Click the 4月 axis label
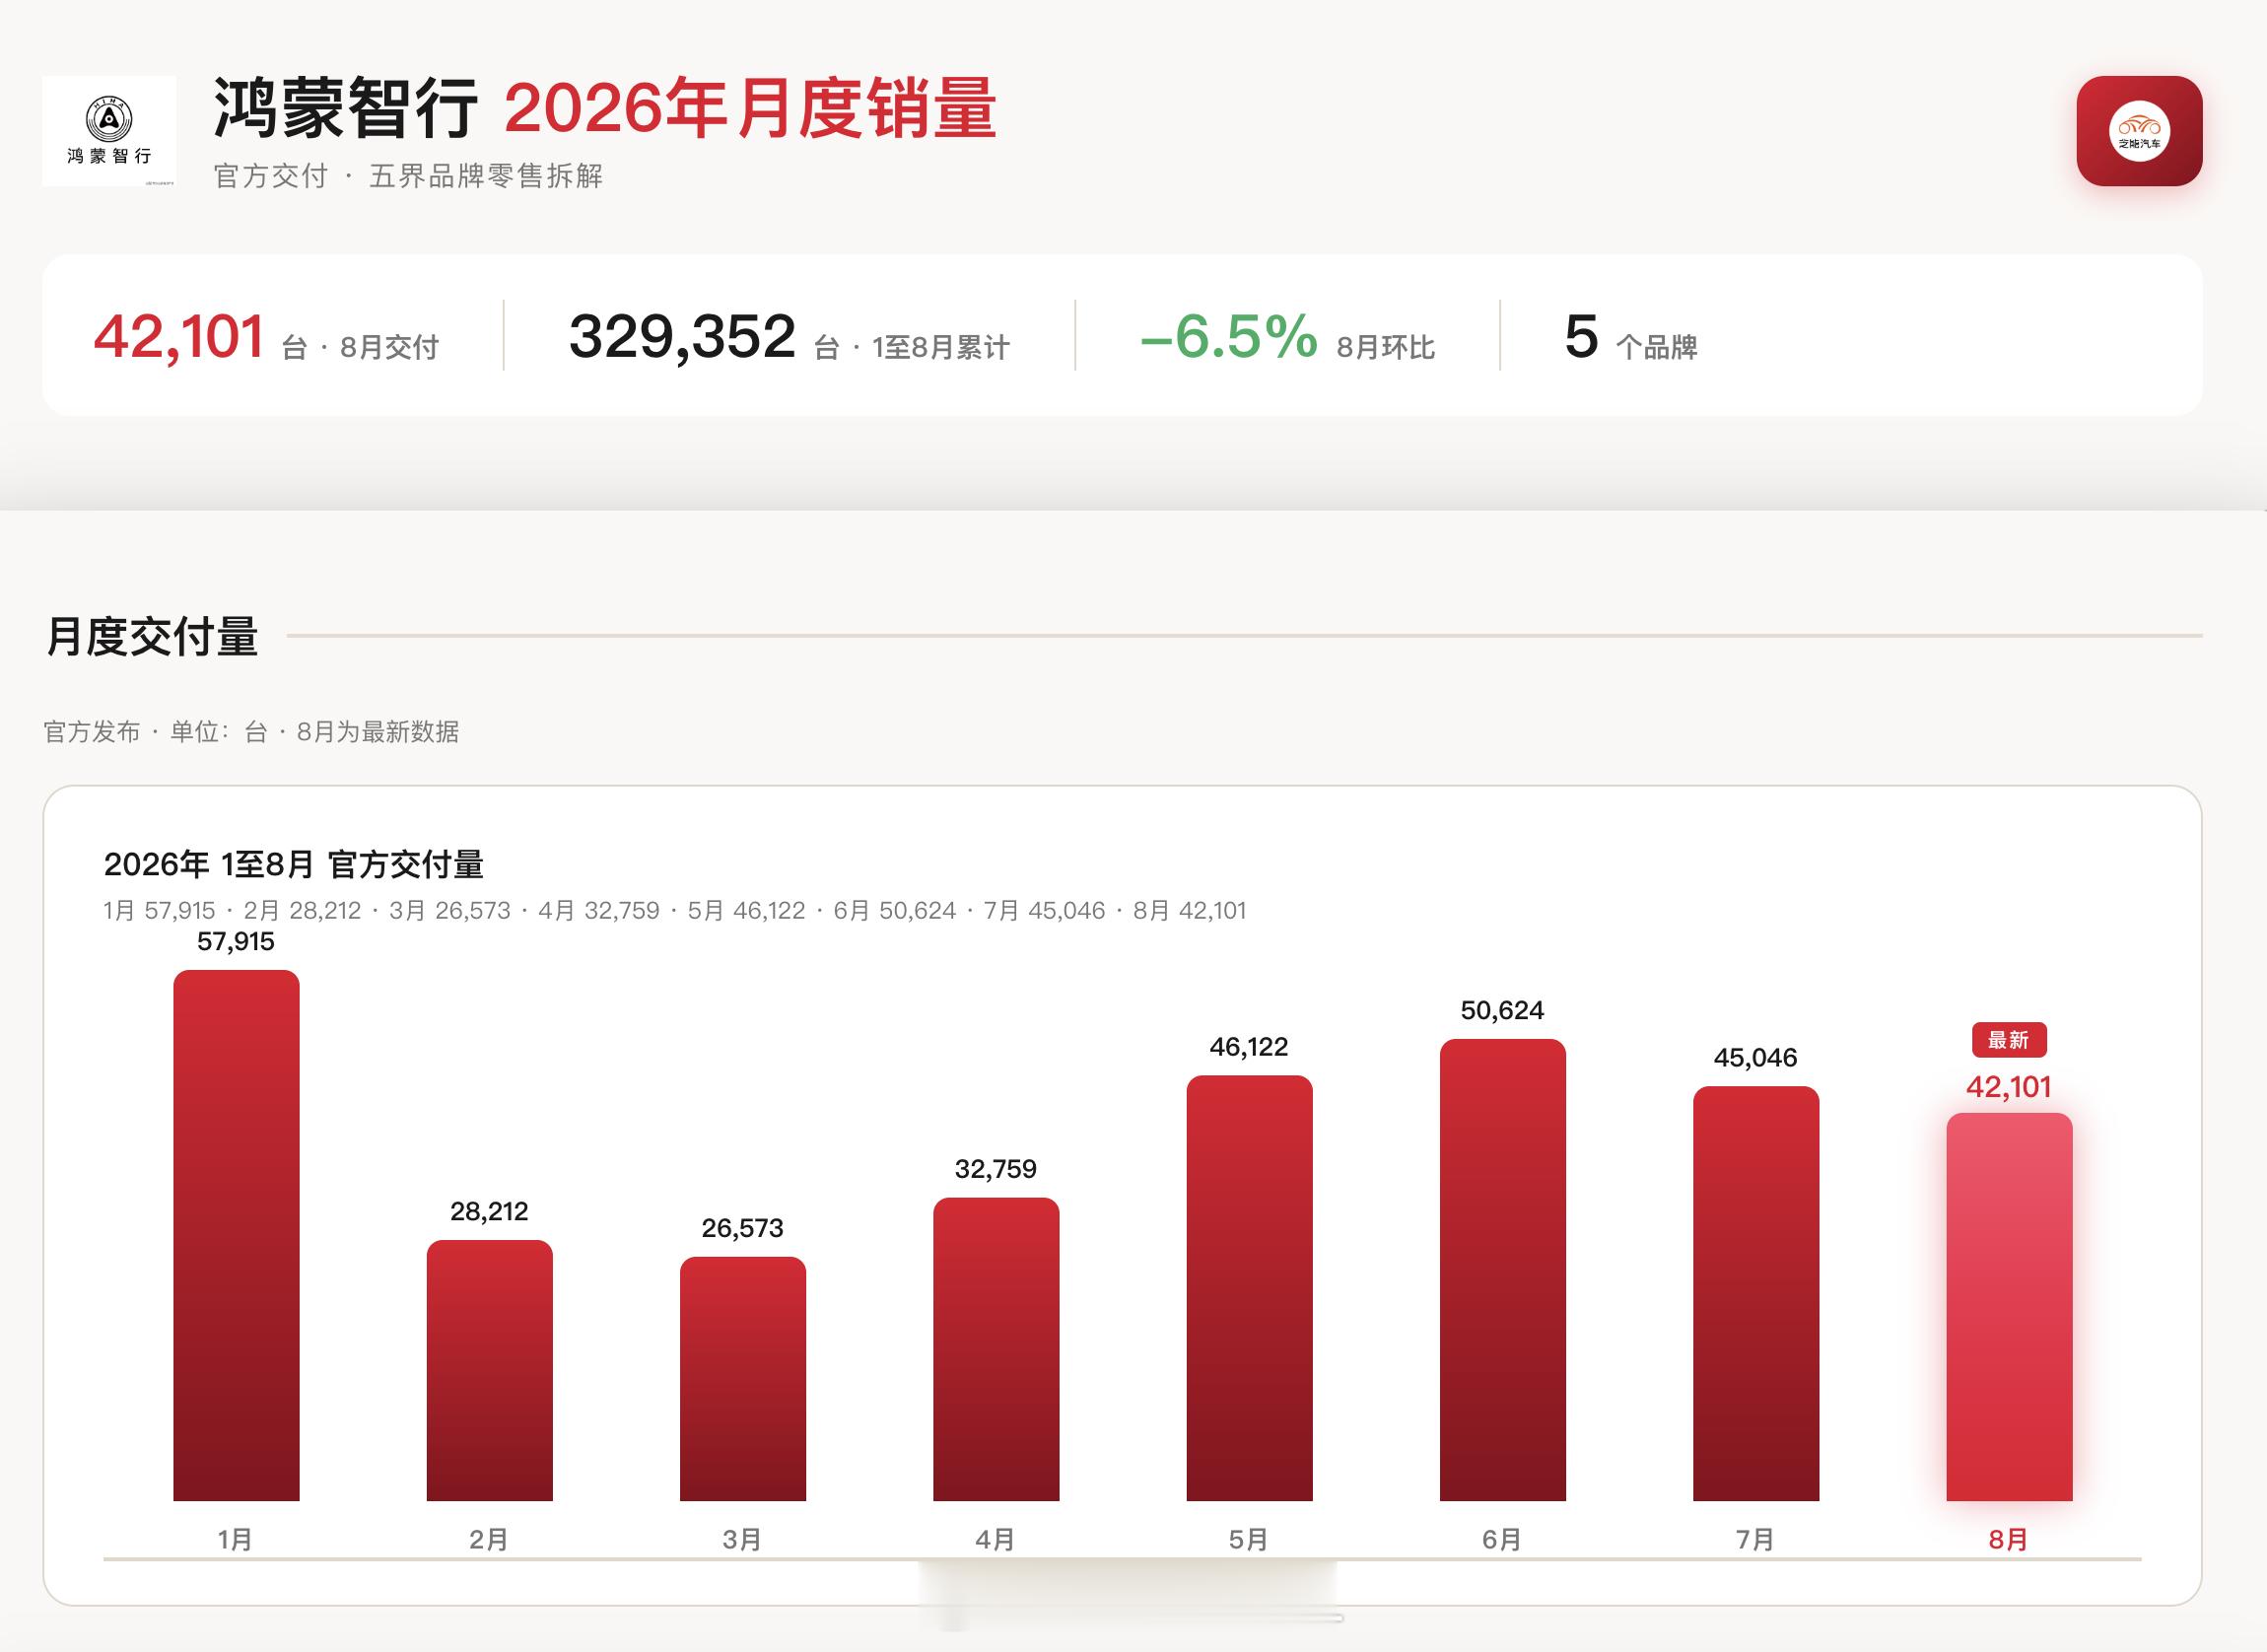Image resolution: width=2267 pixels, height=1652 pixels. tap(996, 1539)
